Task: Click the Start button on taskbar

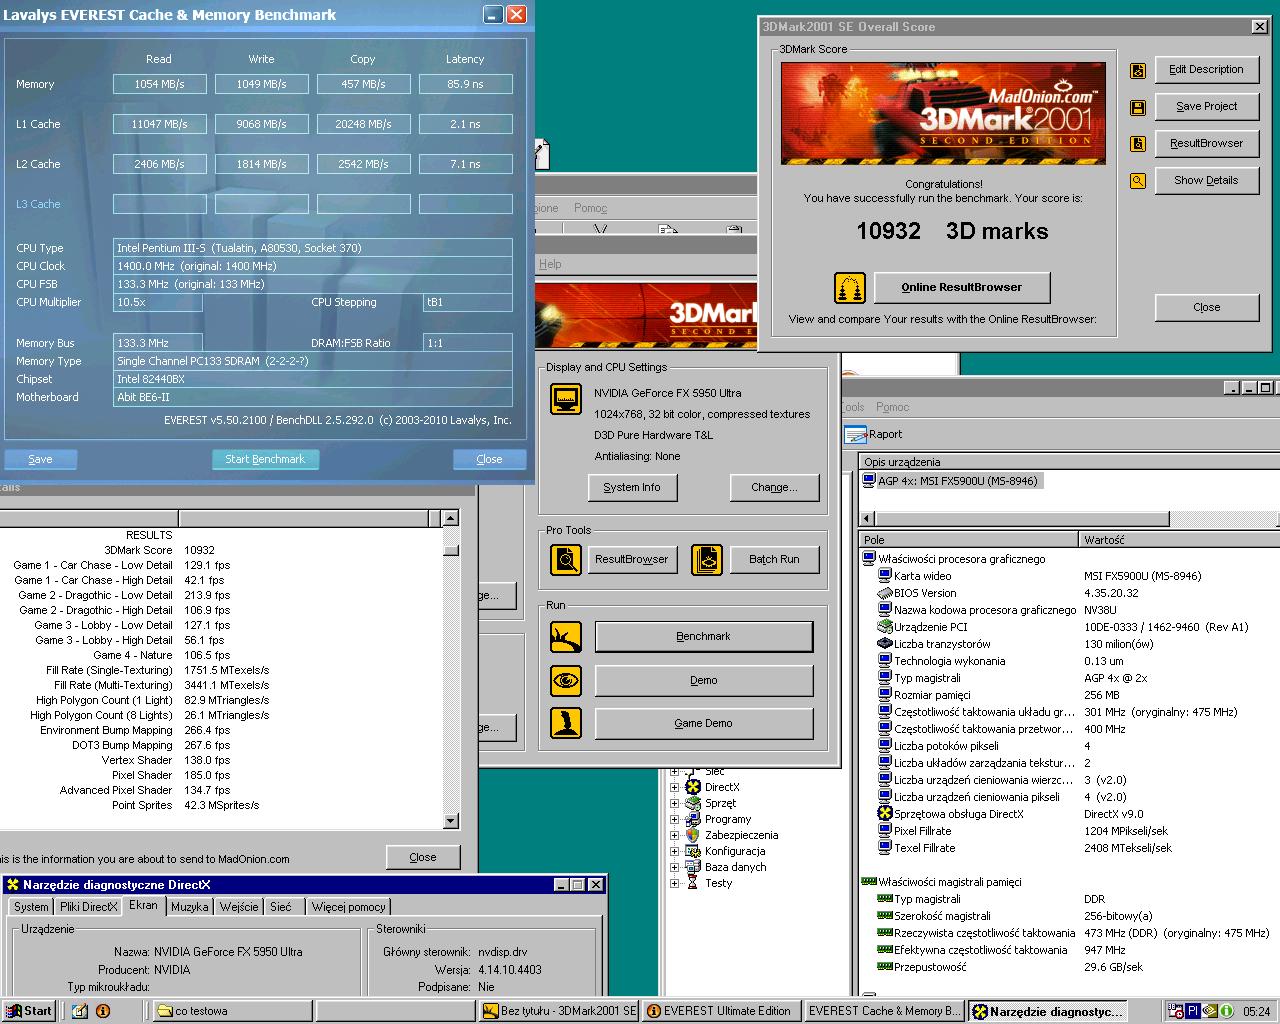Action: coord(29,1011)
